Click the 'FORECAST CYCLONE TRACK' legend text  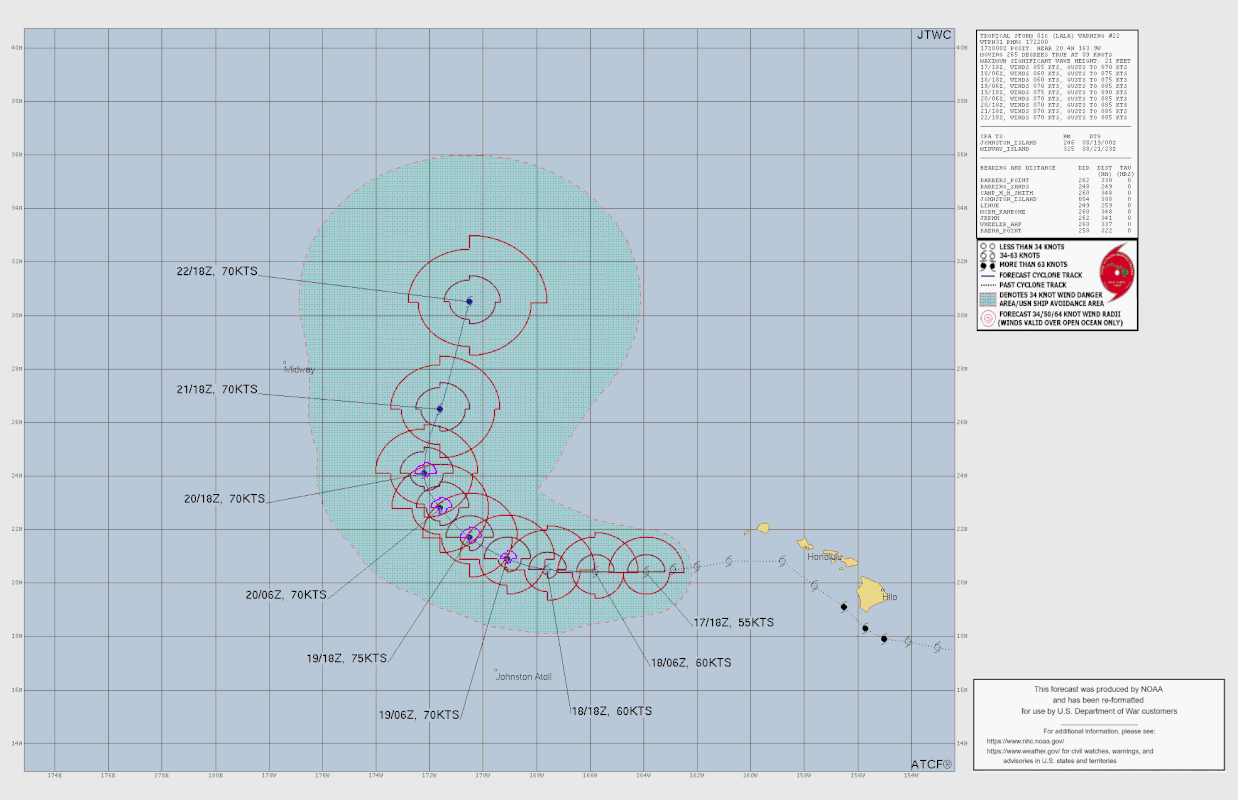pyautogui.click(x=1041, y=275)
